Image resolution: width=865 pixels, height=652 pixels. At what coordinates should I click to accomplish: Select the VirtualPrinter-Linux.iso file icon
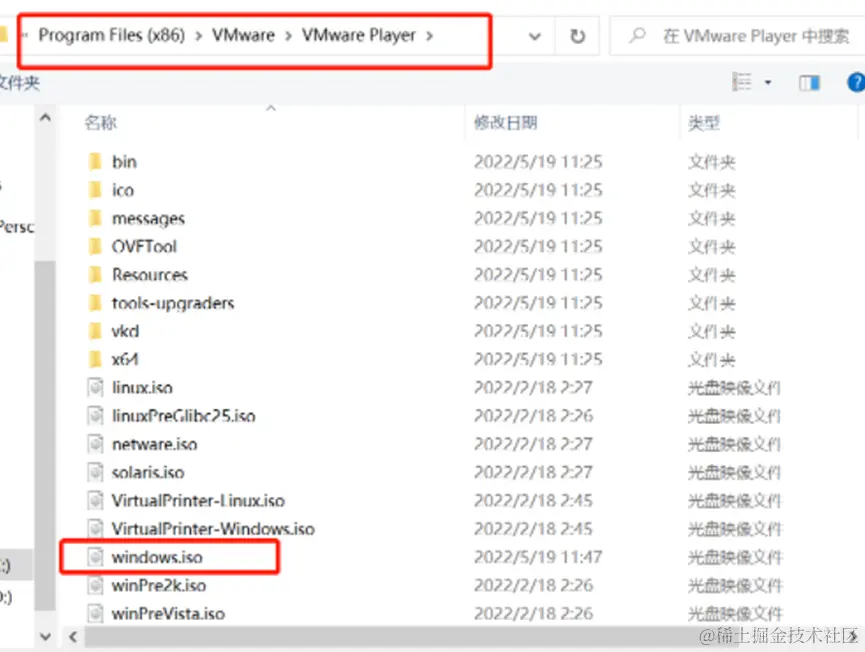[95, 500]
